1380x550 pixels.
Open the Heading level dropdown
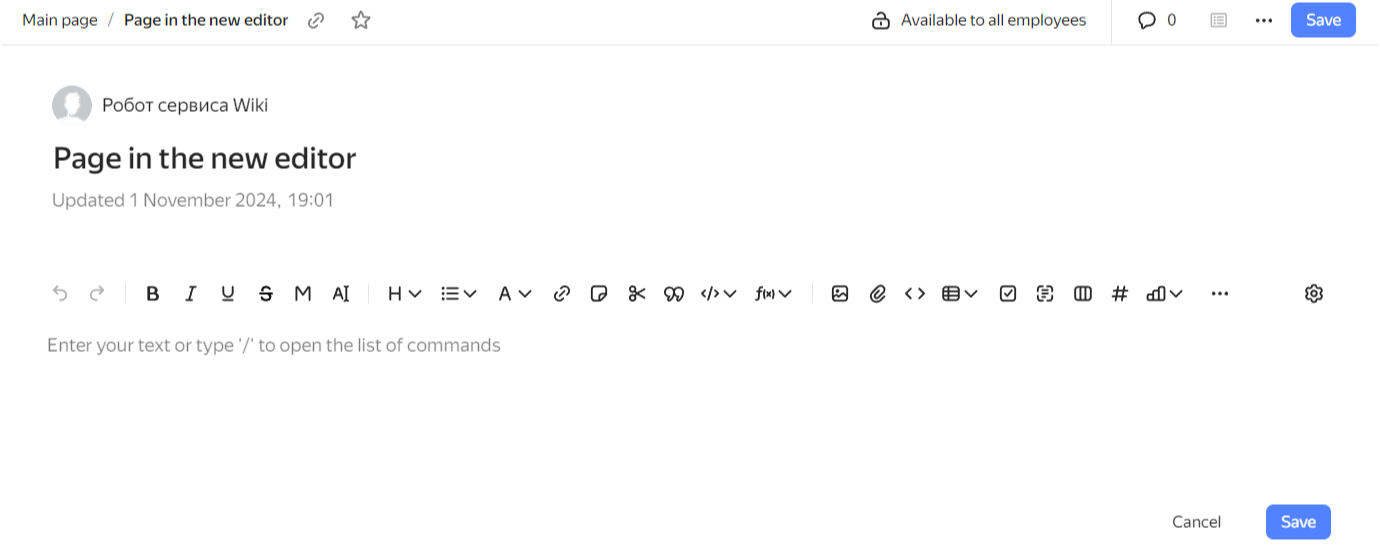tap(404, 294)
